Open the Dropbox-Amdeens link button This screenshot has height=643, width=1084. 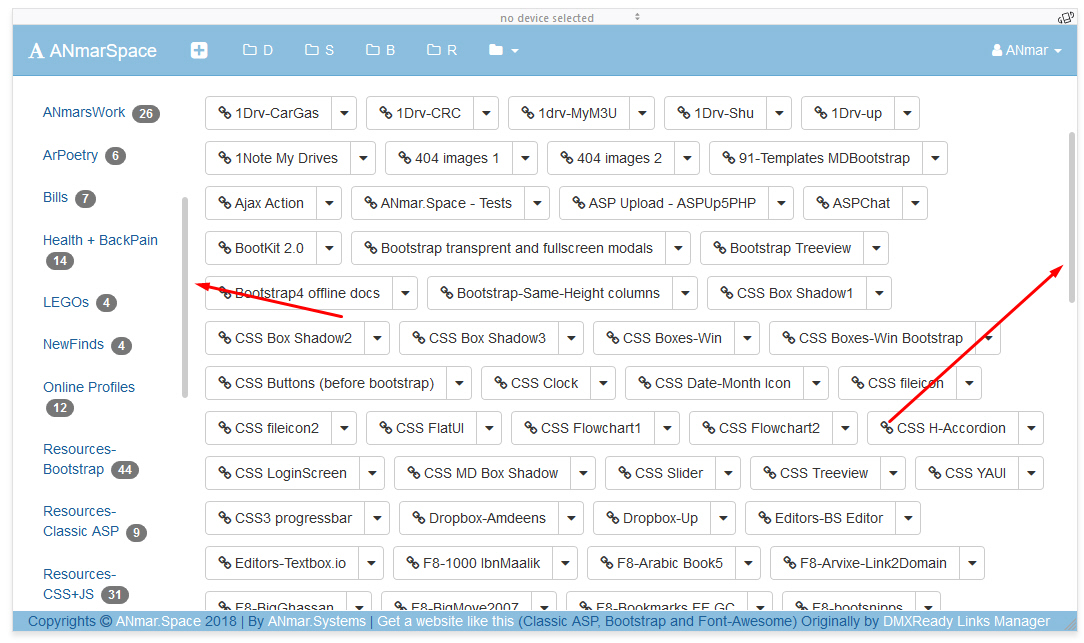(x=478, y=518)
